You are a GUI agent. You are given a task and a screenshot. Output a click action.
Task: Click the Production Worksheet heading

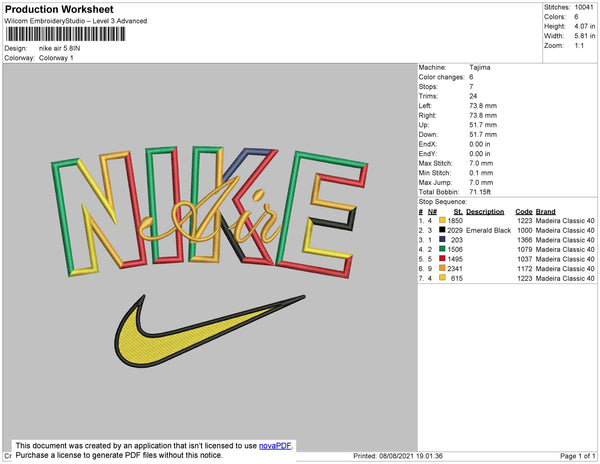(x=59, y=9)
